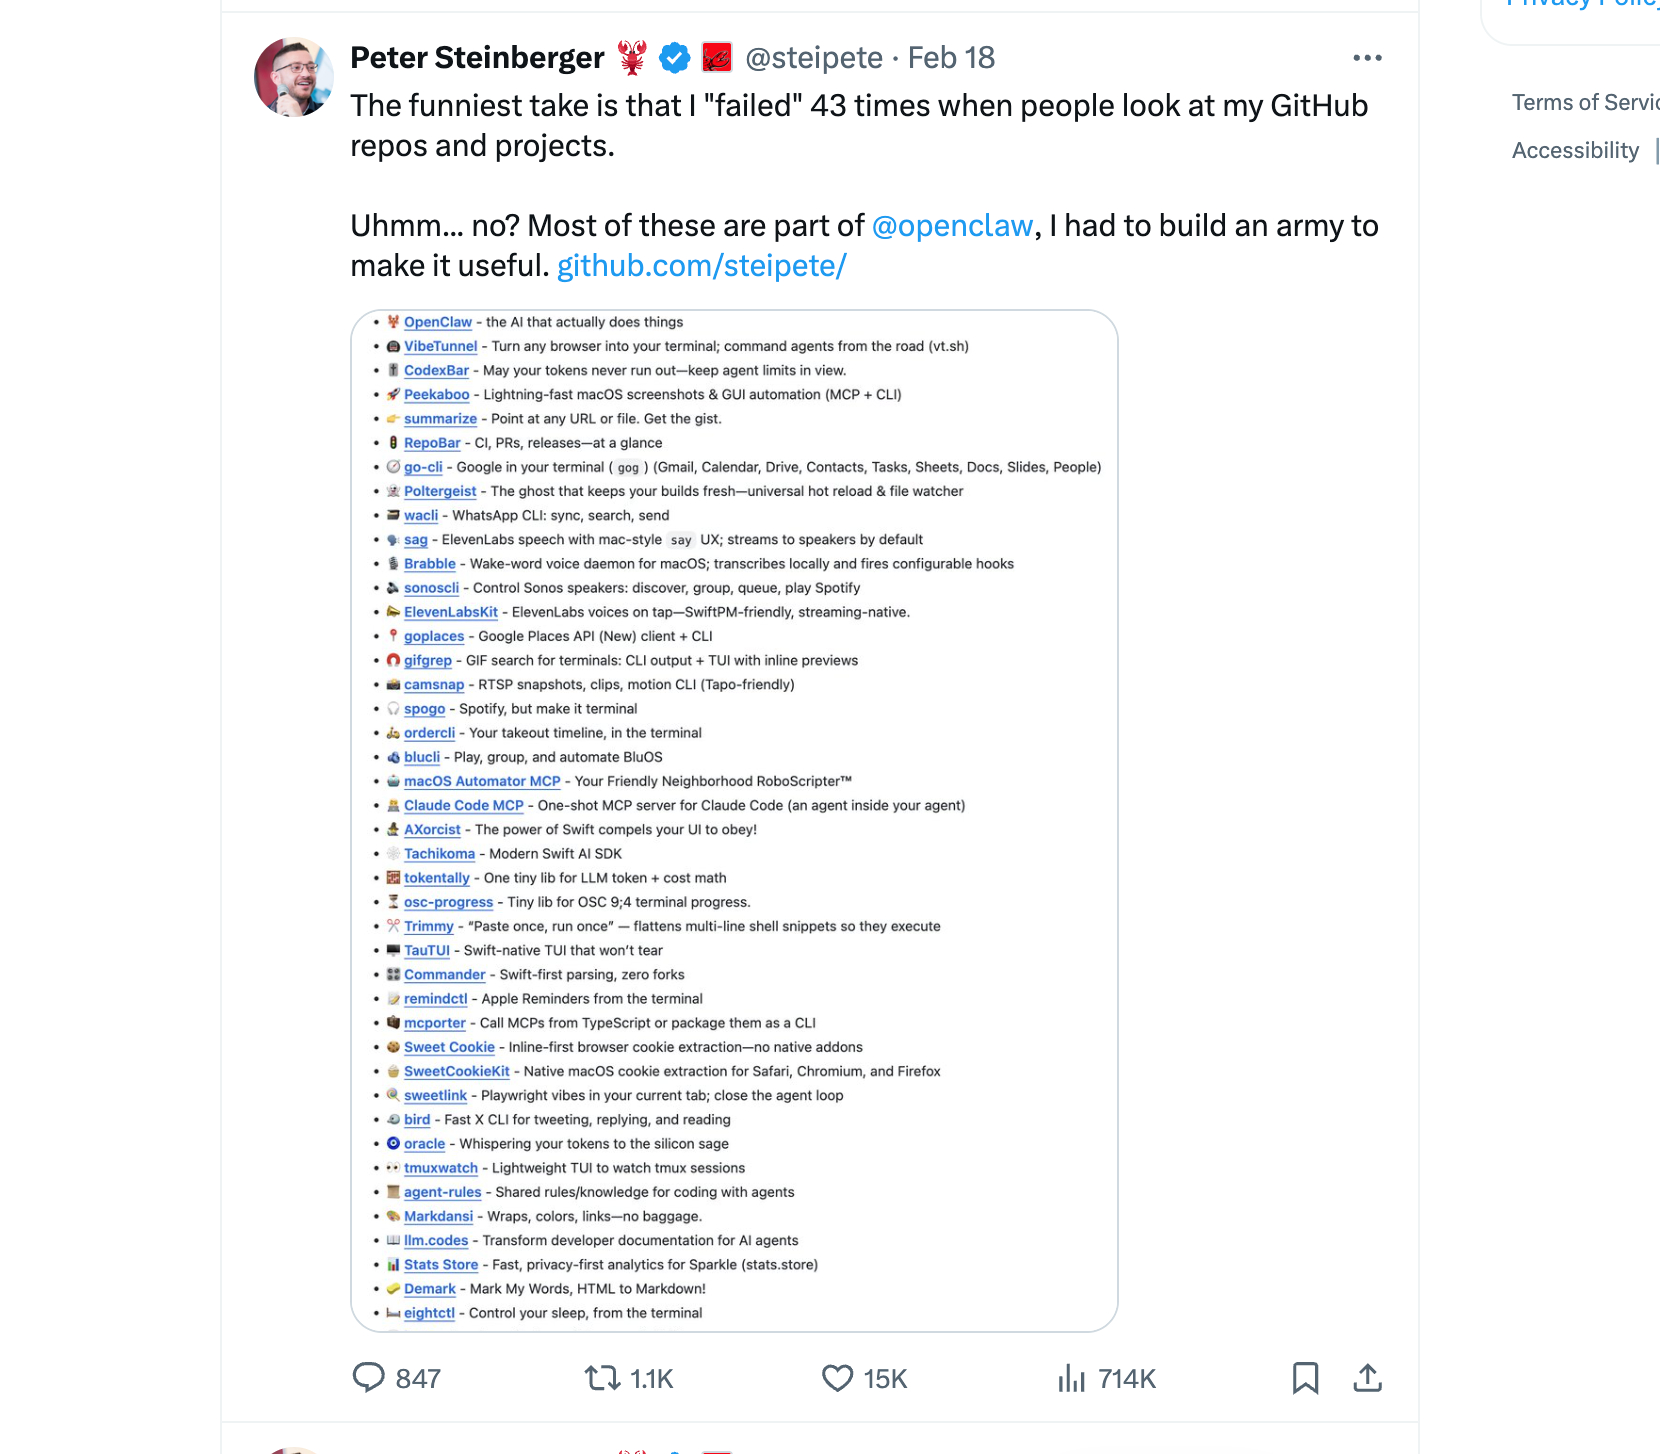Screen dimensions: 1660x1454
Task: Click the share upload icon
Action: click(1367, 1378)
